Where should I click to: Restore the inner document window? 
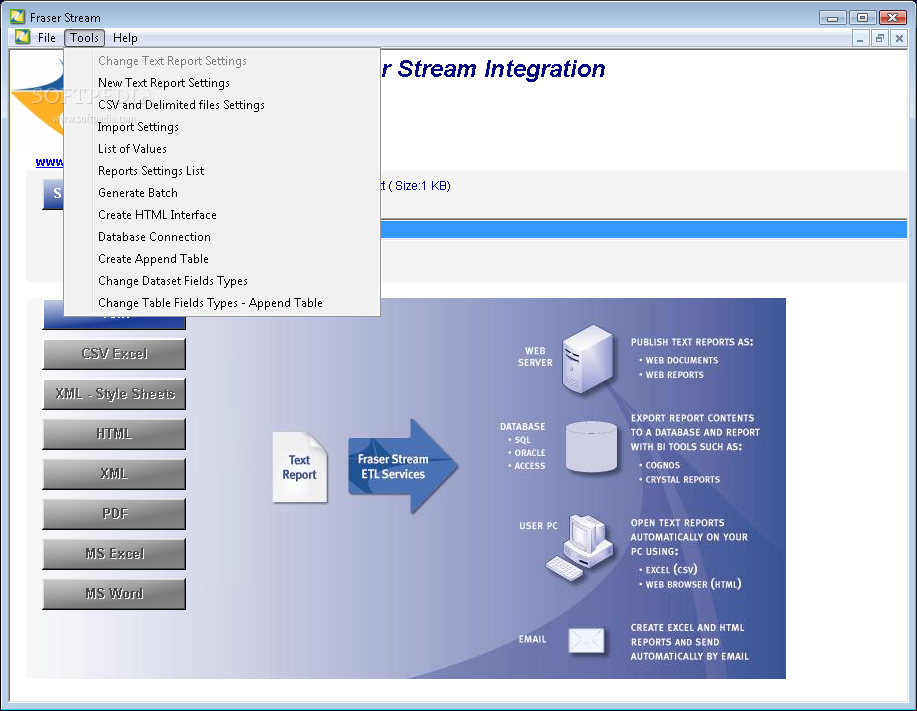pyautogui.click(x=880, y=39)
